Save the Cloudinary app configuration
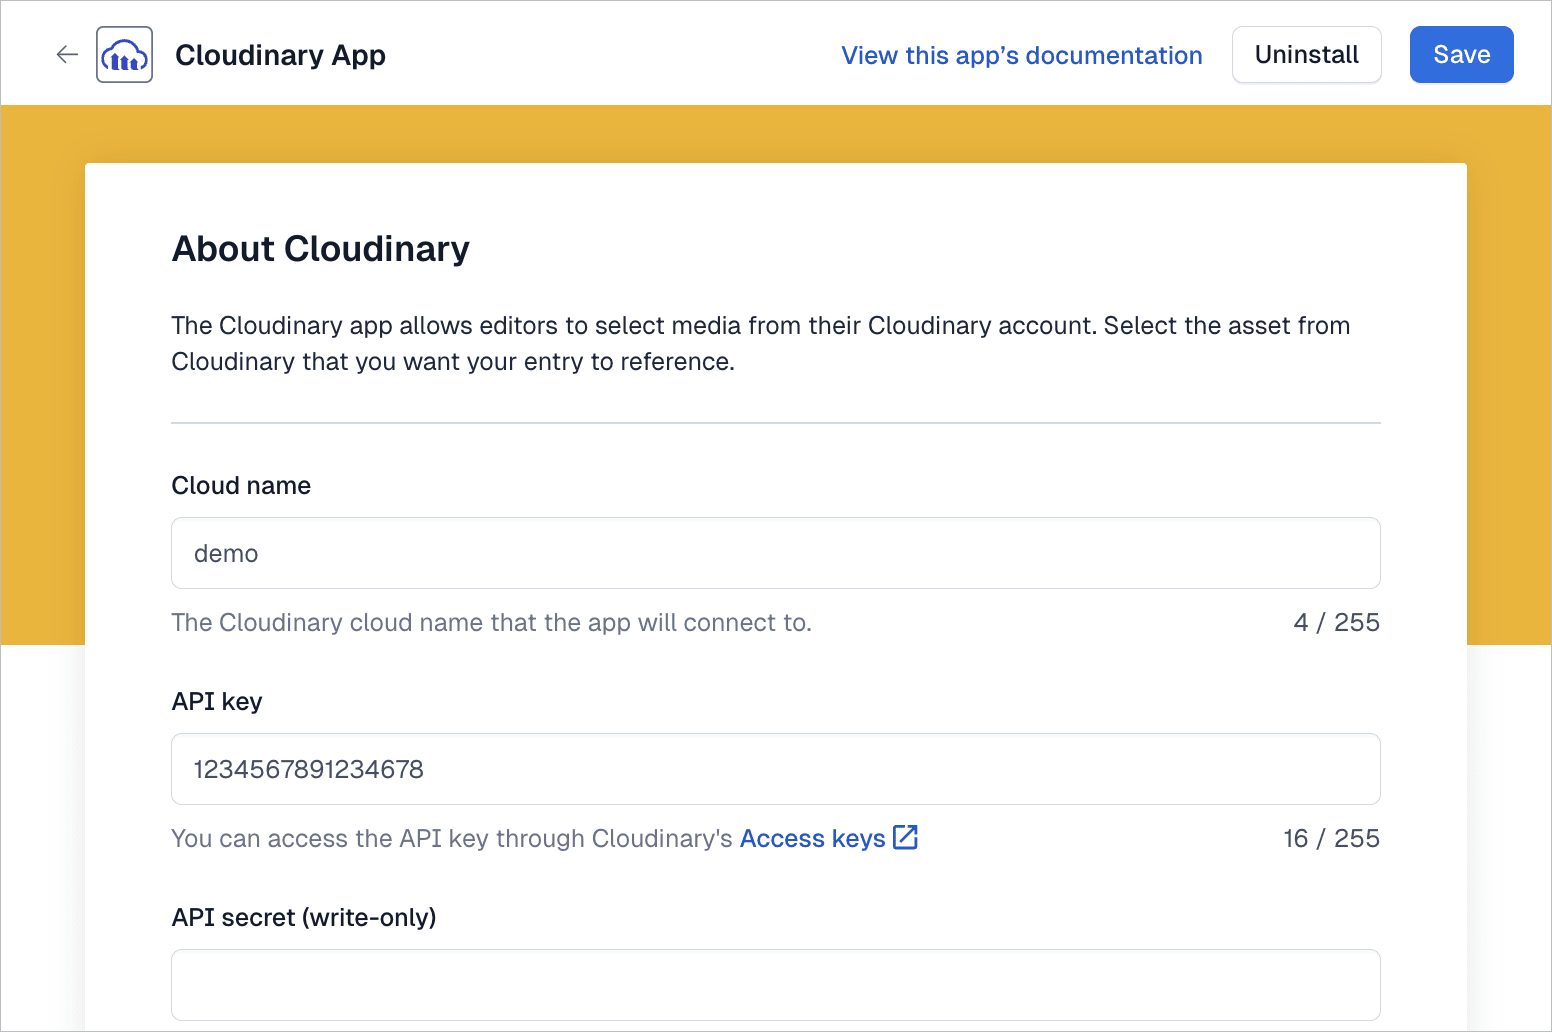This screenshot has height=1032, width=1552. [x=1460, y=55]
